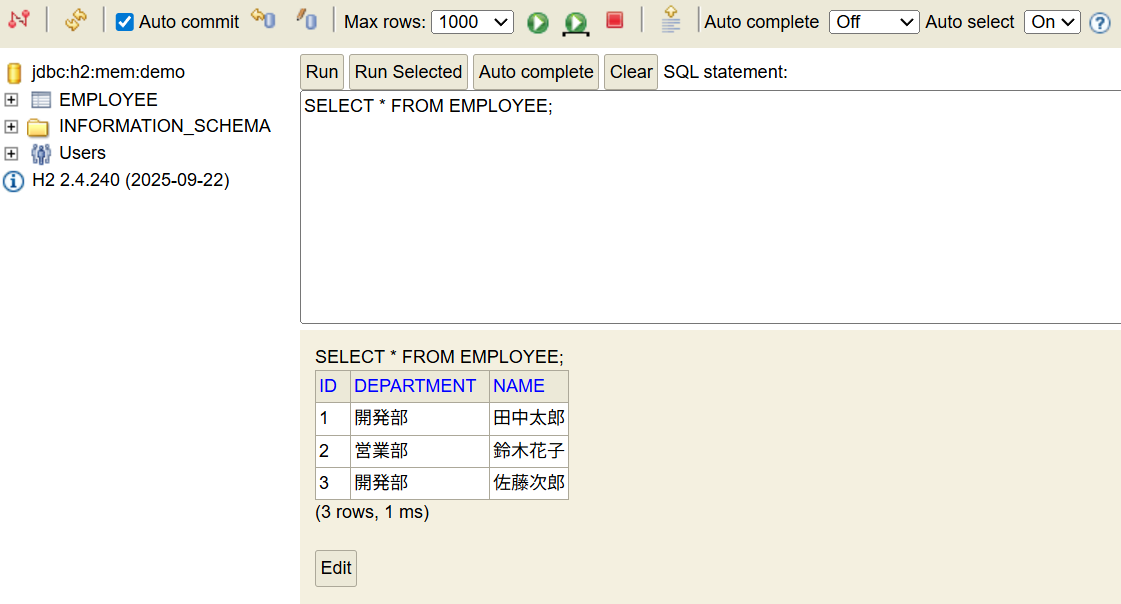Click the jdbc:h2:mem:demo database icon
1121x604 pixels.
point(14,73)
